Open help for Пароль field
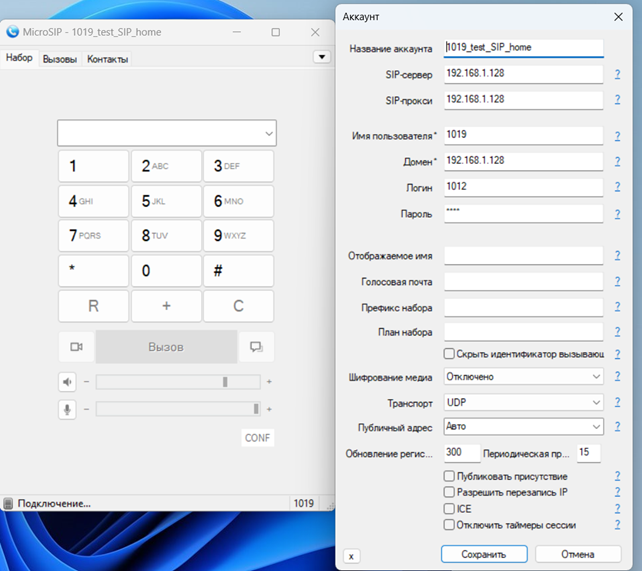 617,214
